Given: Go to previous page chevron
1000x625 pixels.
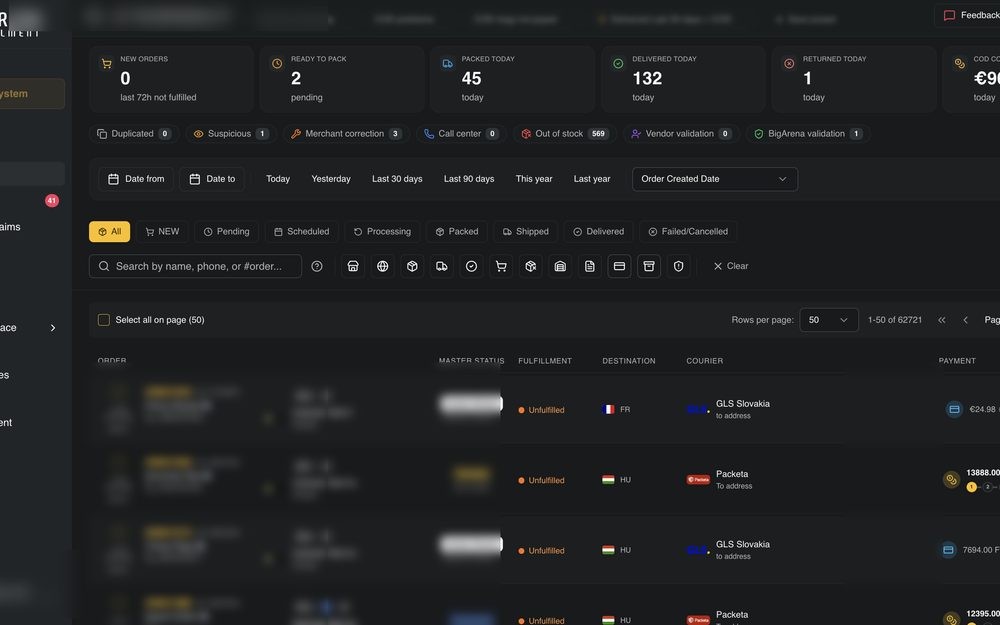Looking at the screenshot, I should pyautogui.click(x=966, y=320).
